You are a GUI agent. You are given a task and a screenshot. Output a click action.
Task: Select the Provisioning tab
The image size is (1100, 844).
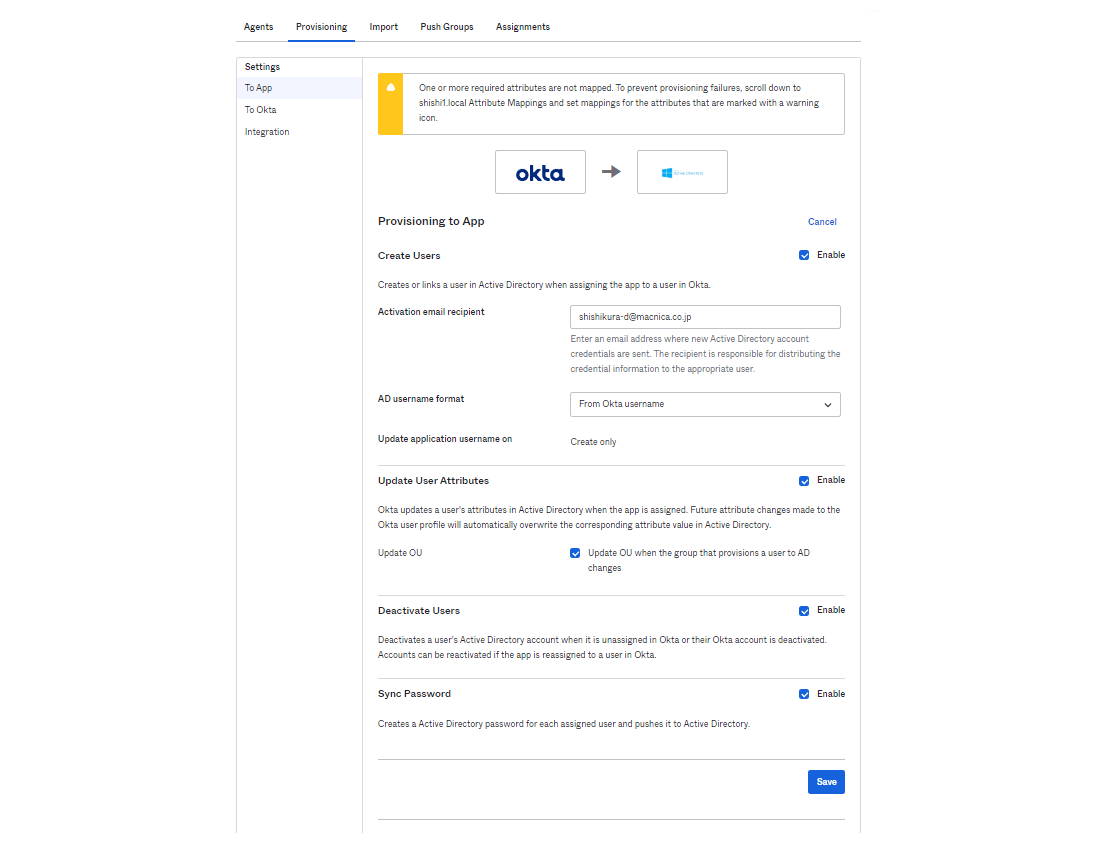coord(321,27)
